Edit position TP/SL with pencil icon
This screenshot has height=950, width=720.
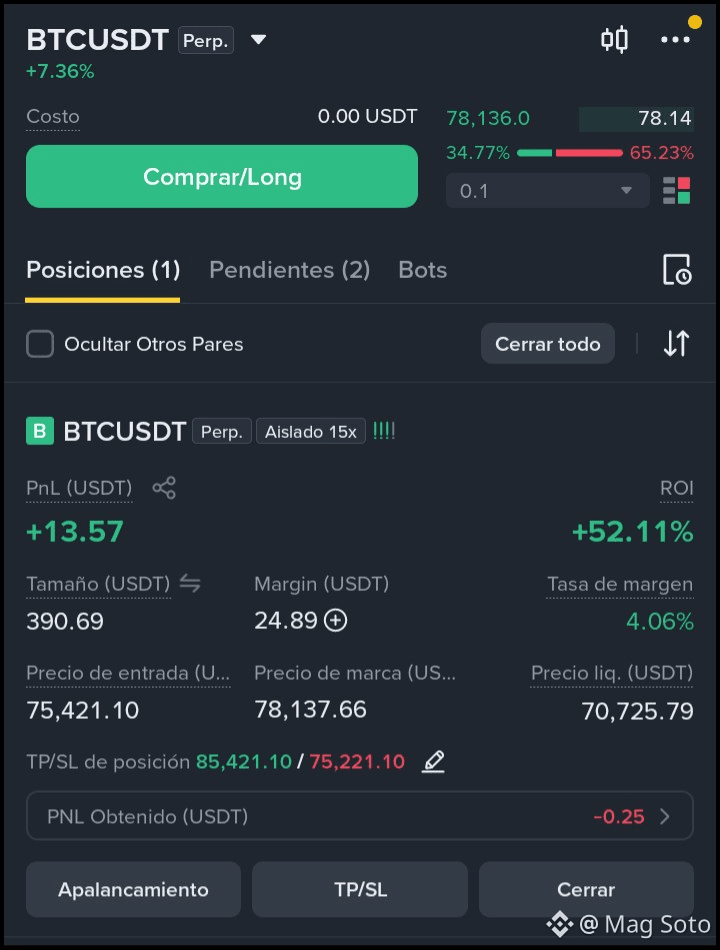pos(433,761)
